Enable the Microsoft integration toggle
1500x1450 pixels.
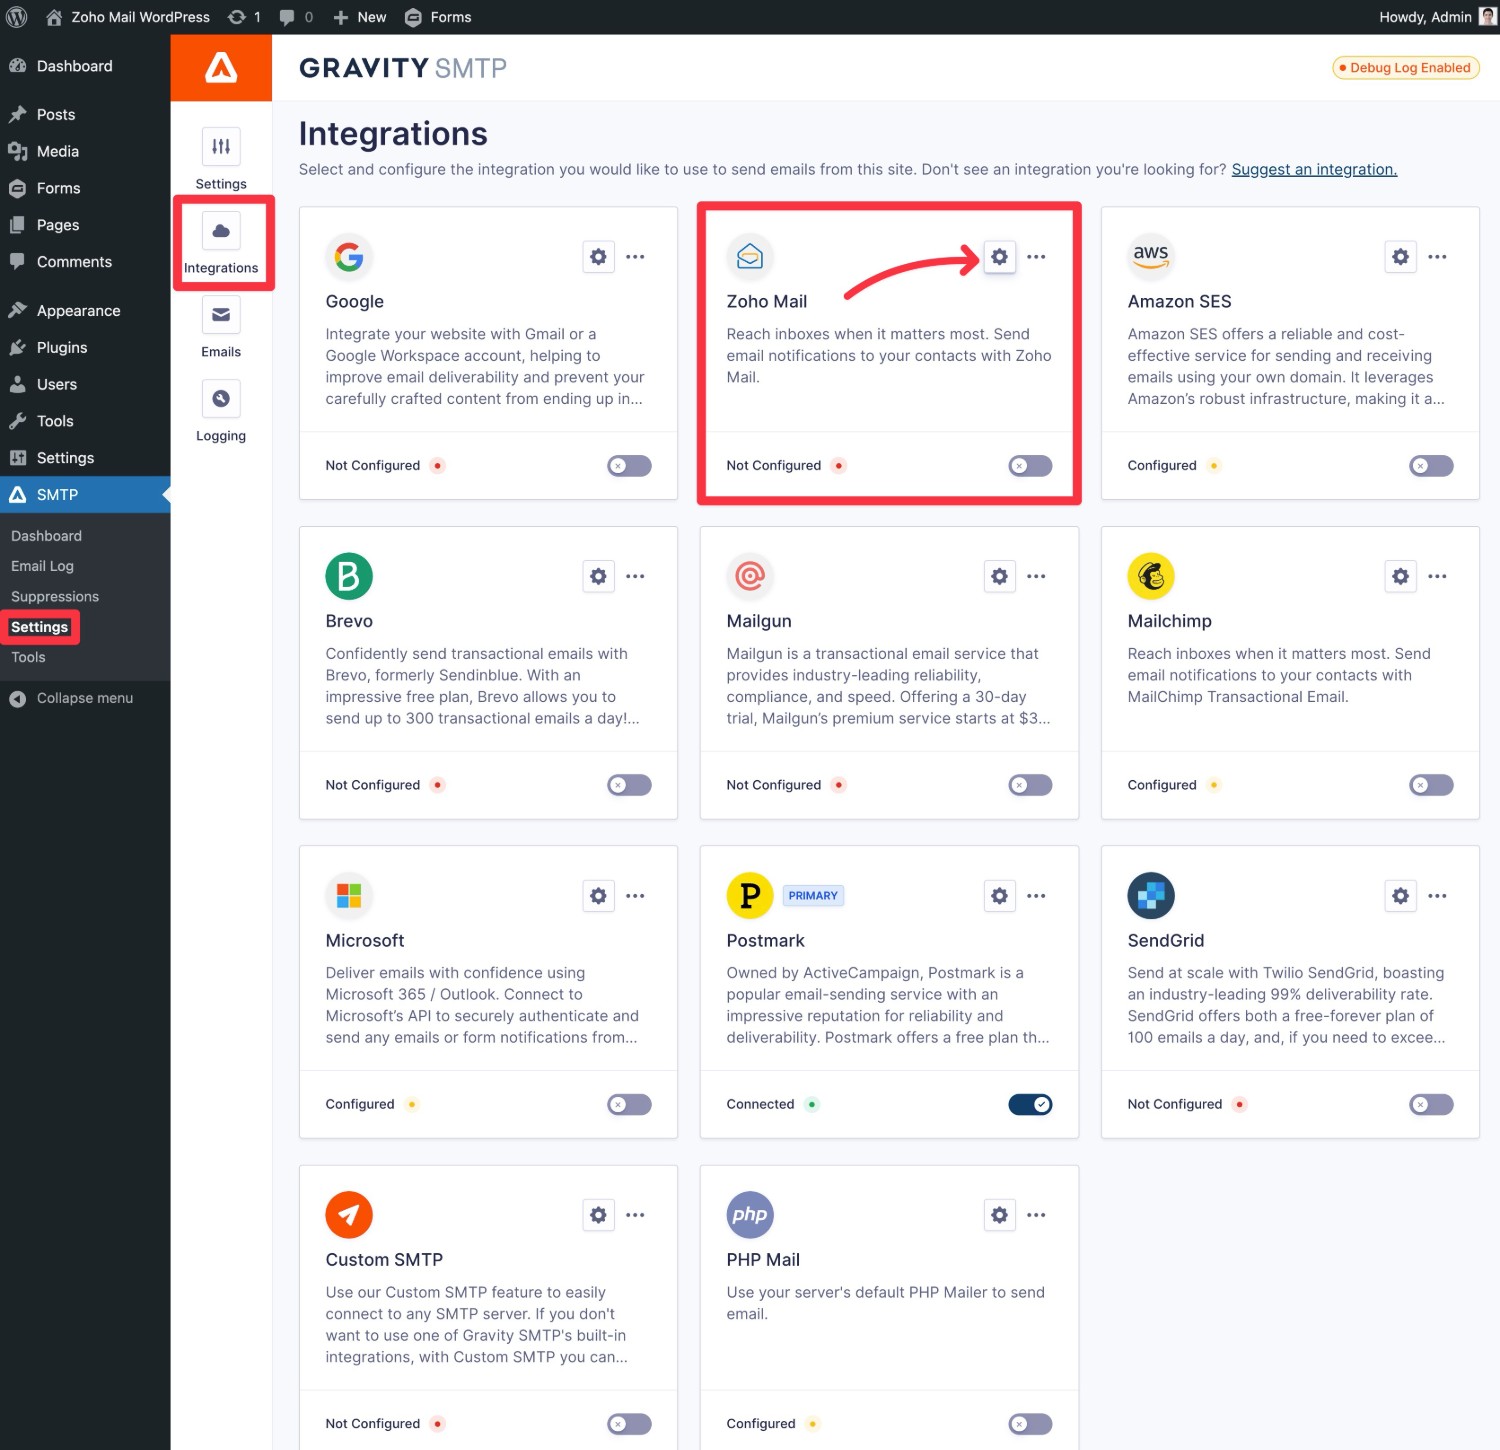(x=629, y=1104)
